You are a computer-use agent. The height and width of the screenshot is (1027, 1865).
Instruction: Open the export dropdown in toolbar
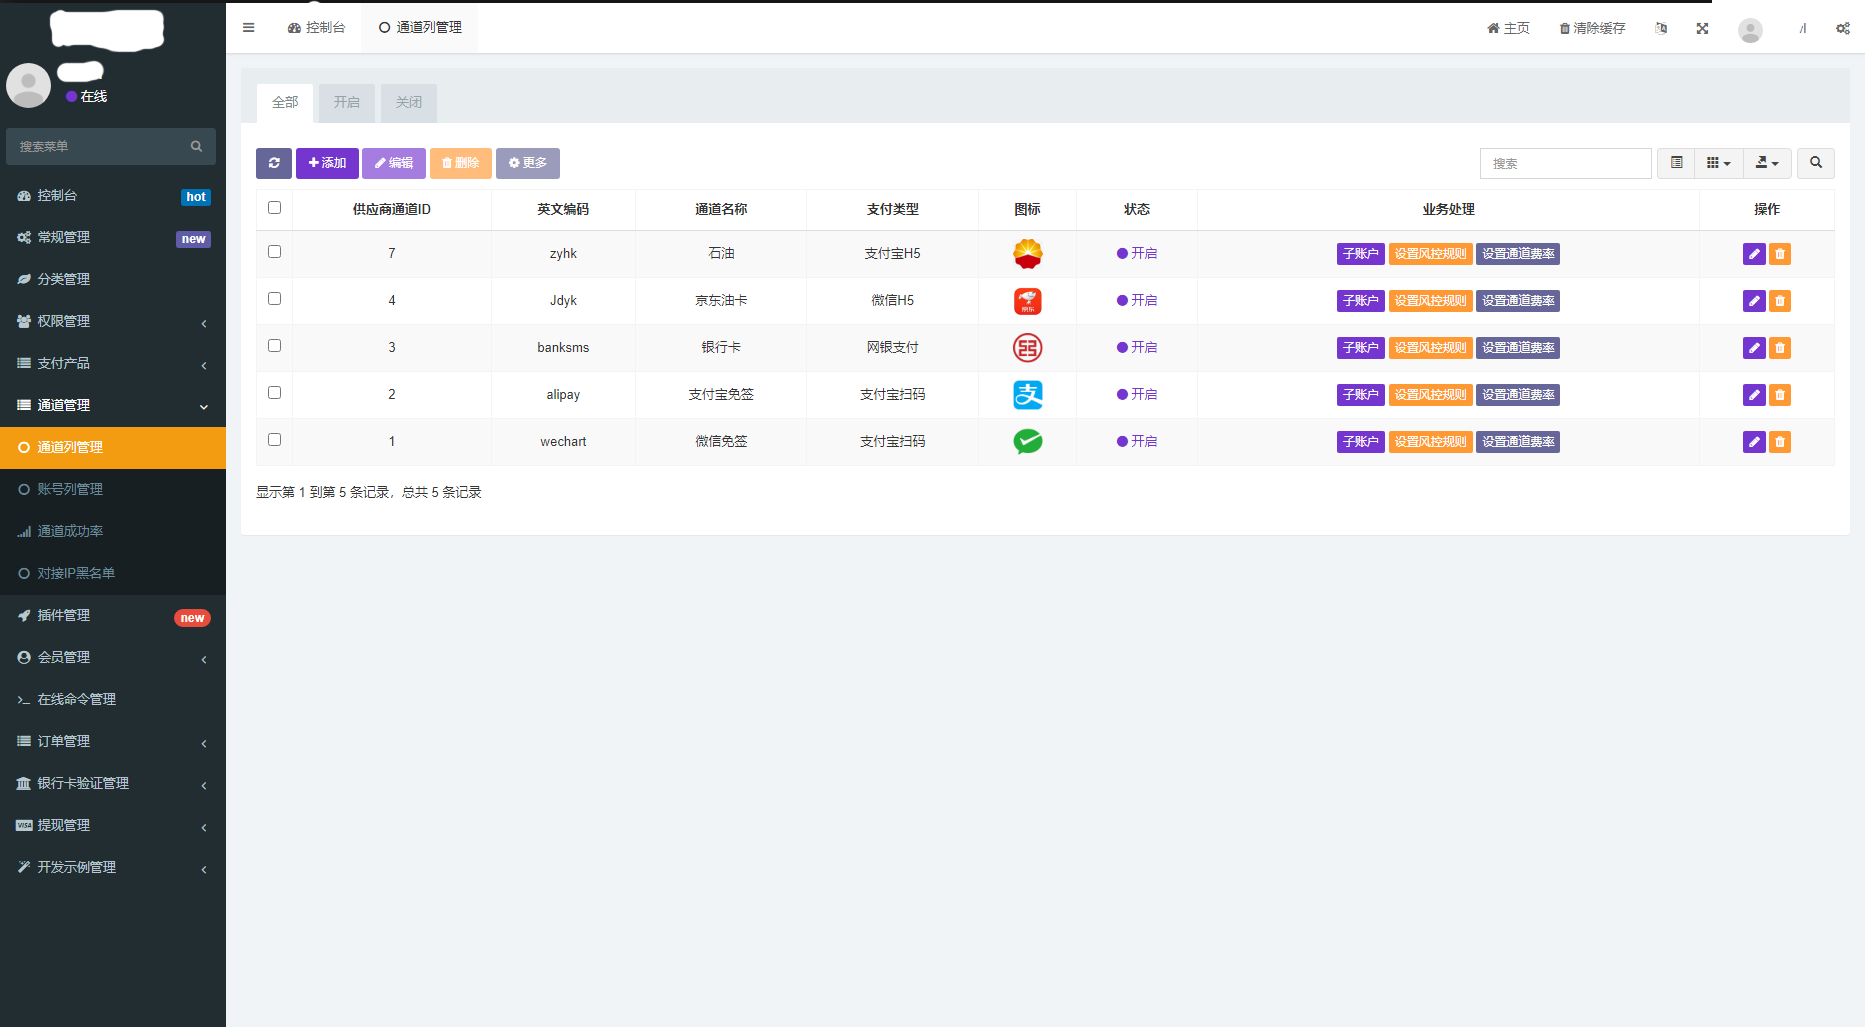coord(1767,163)
